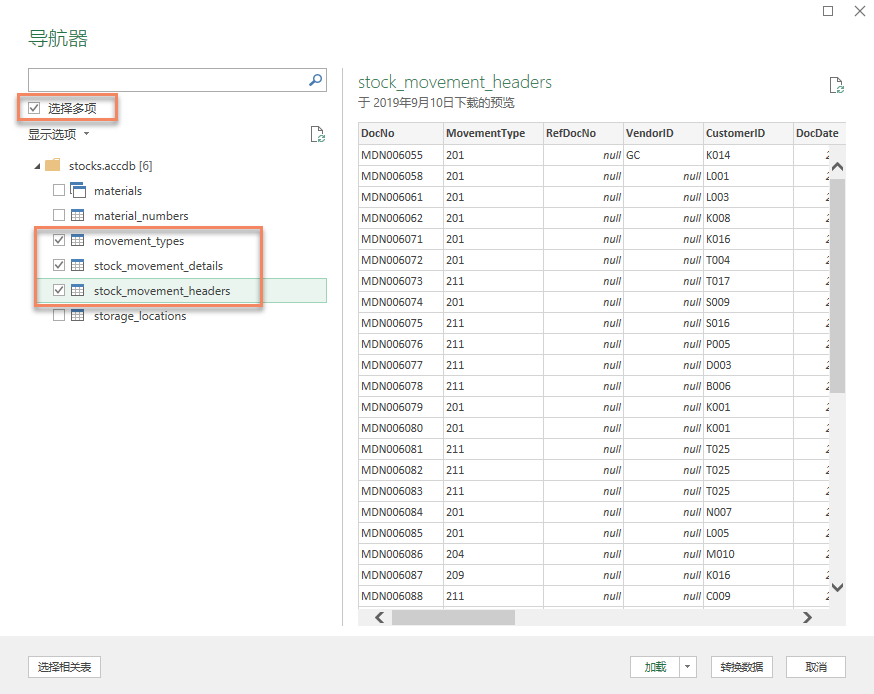The width and height of the screenshot is (874, 694).
Task: Click the VendorID column header
Action: point(663,133)
